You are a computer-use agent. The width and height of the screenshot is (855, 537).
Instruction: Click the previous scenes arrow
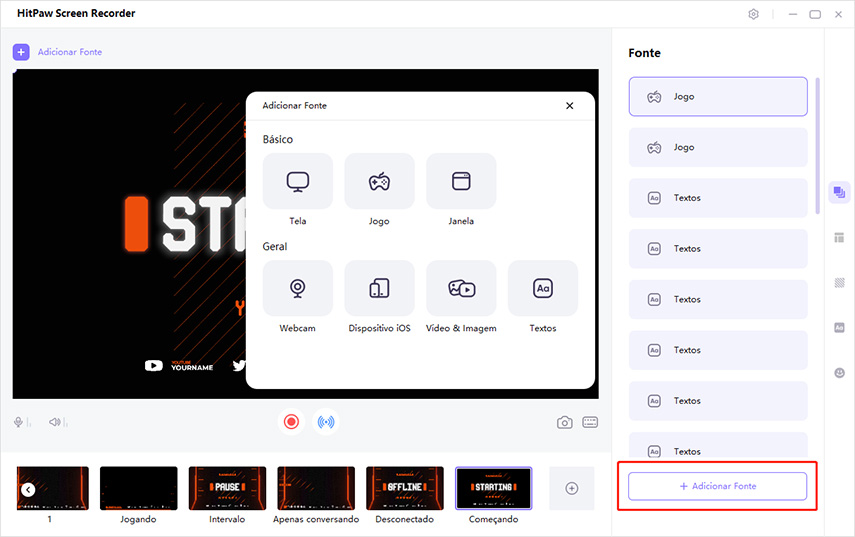[x=28, y=490]
